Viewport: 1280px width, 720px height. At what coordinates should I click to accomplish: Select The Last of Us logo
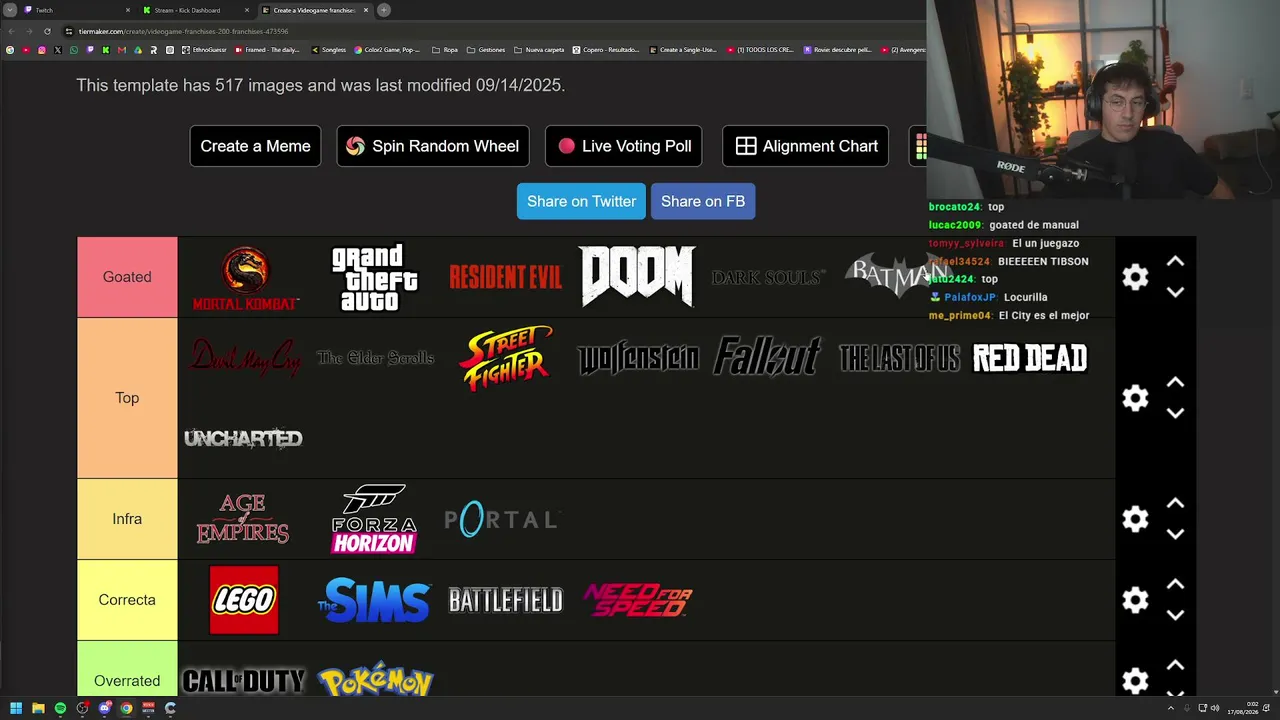coord(899,358)
